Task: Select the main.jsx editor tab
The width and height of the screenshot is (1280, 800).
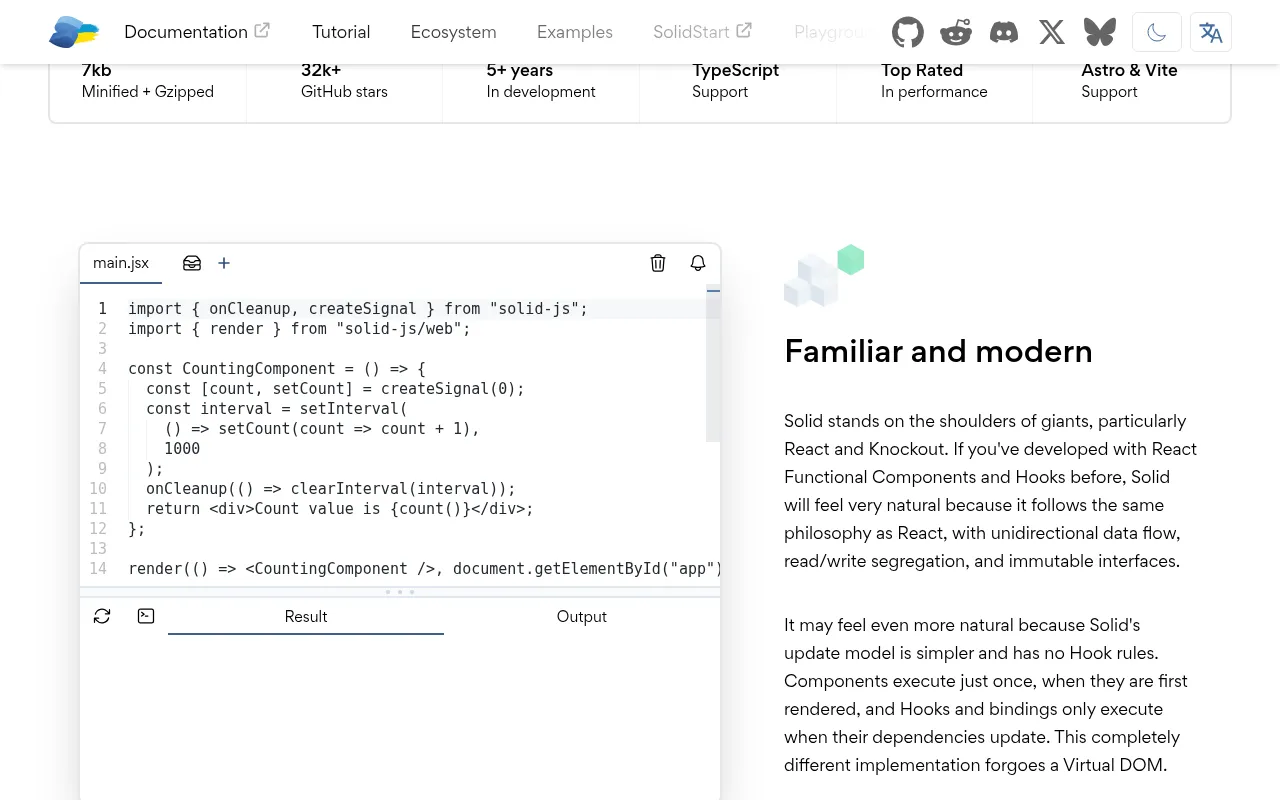Action: coord(121,263)
